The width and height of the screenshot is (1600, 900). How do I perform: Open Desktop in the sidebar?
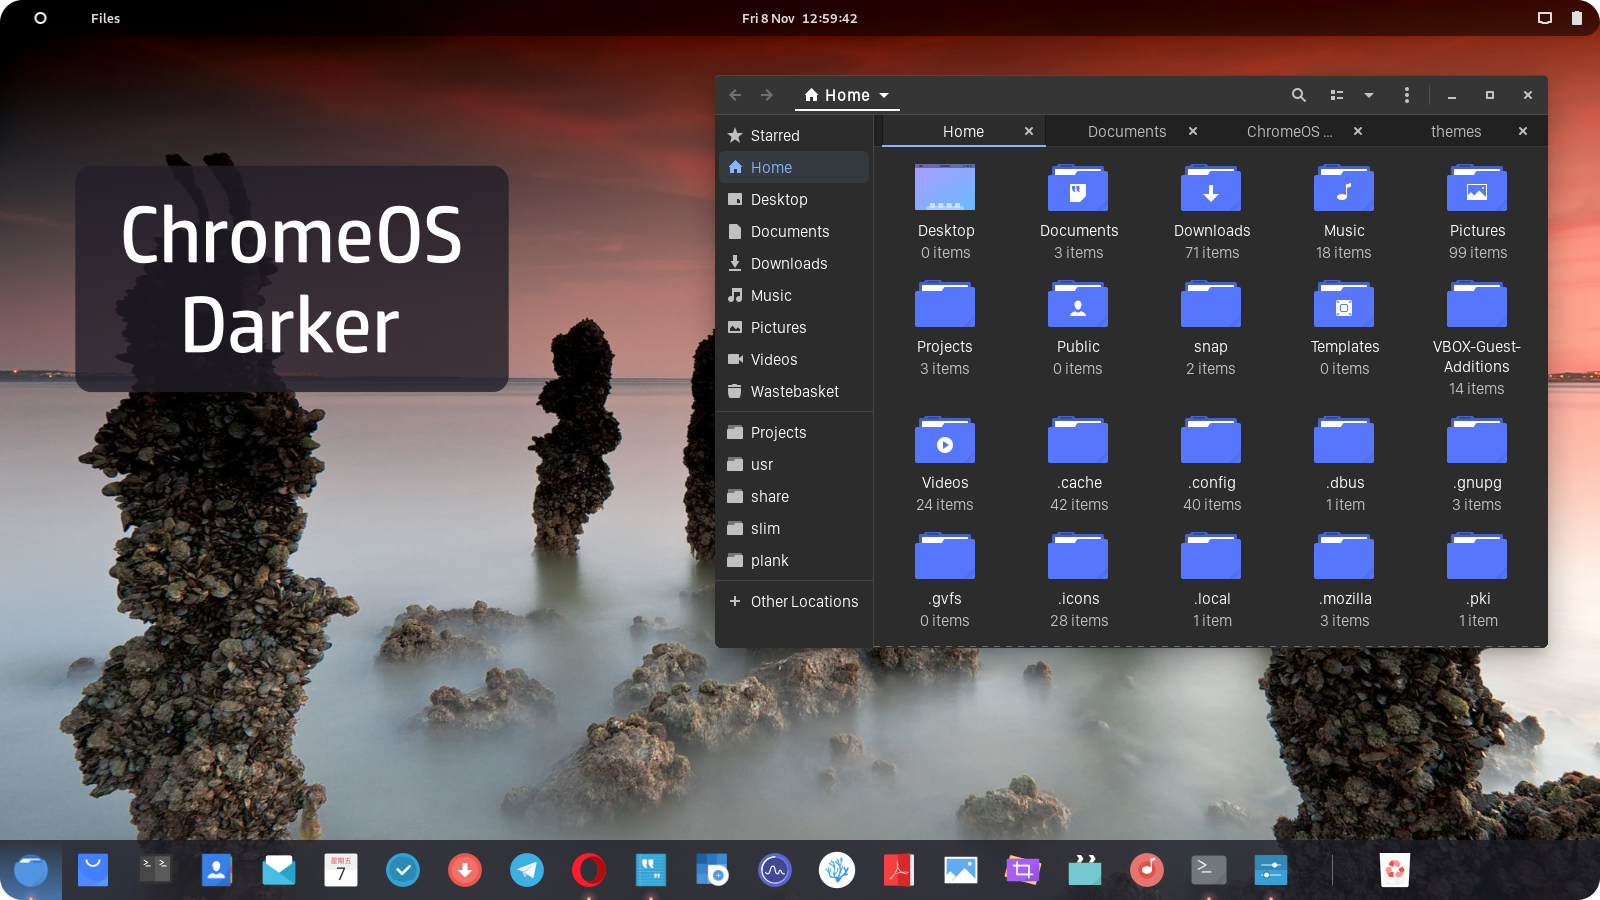[794, 199]
